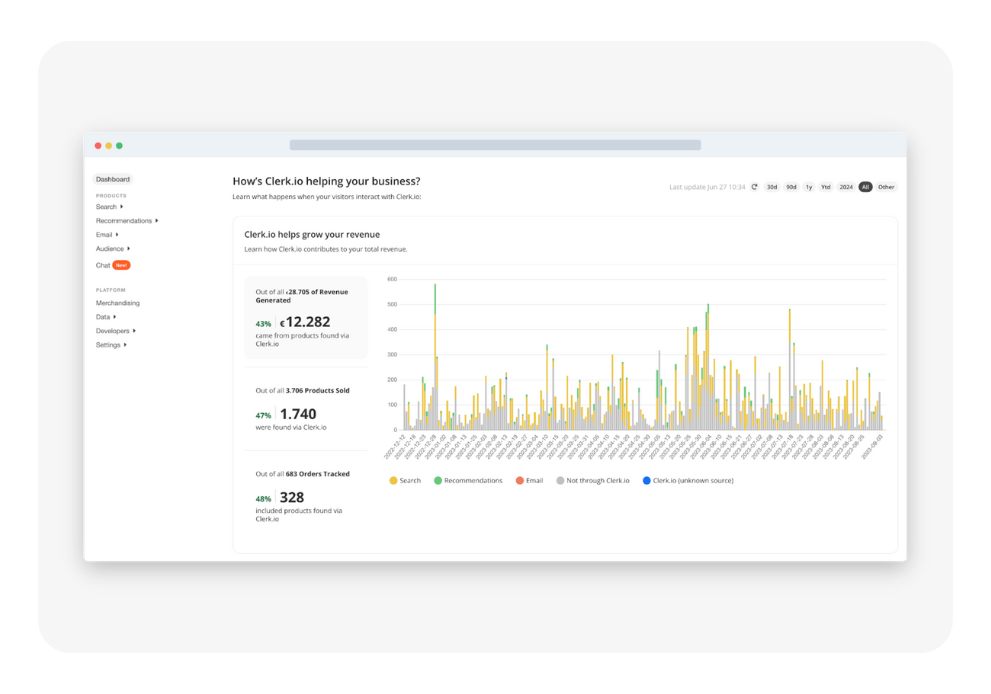Expand the Search menu in the sidebar
The height and width of the screenshot is (694, 991).
(106, 206)
